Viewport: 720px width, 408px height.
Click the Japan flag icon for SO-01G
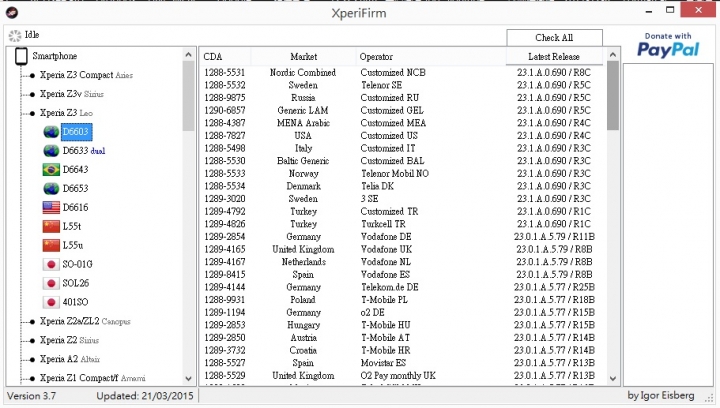tap(51, 264)
